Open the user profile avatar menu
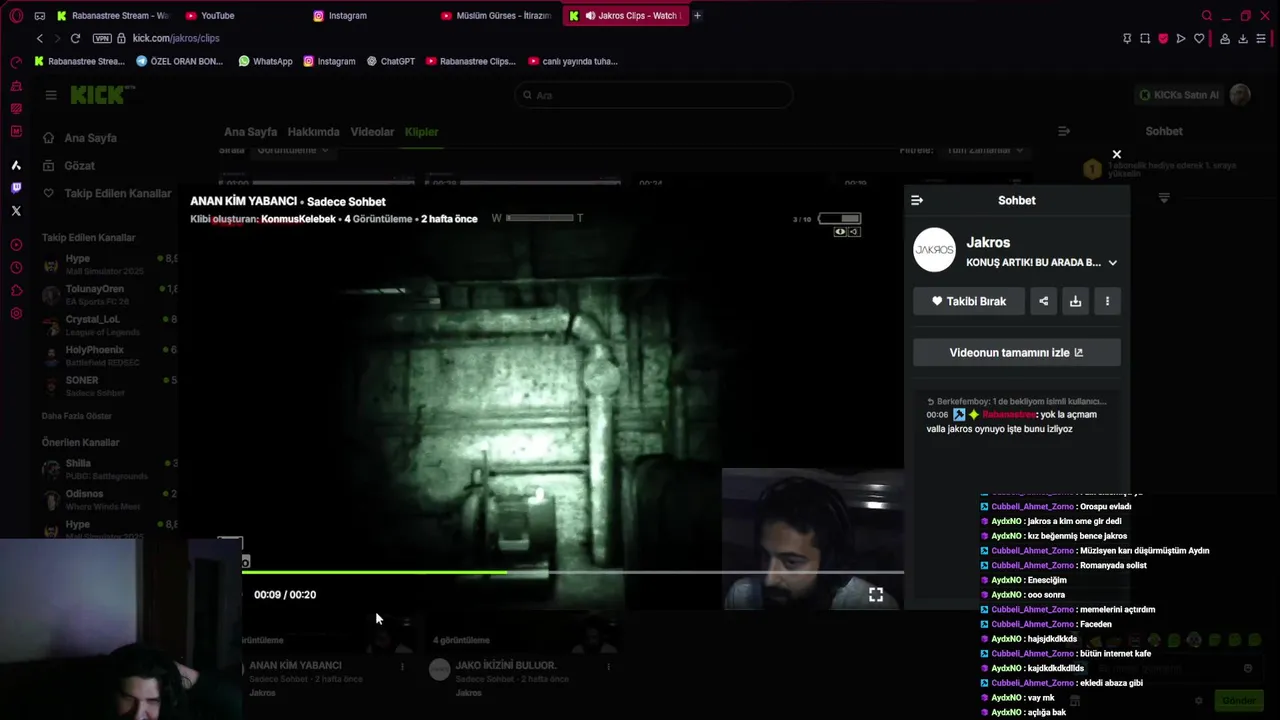This screenshot has width=1280, height=720. (1240, 95)
